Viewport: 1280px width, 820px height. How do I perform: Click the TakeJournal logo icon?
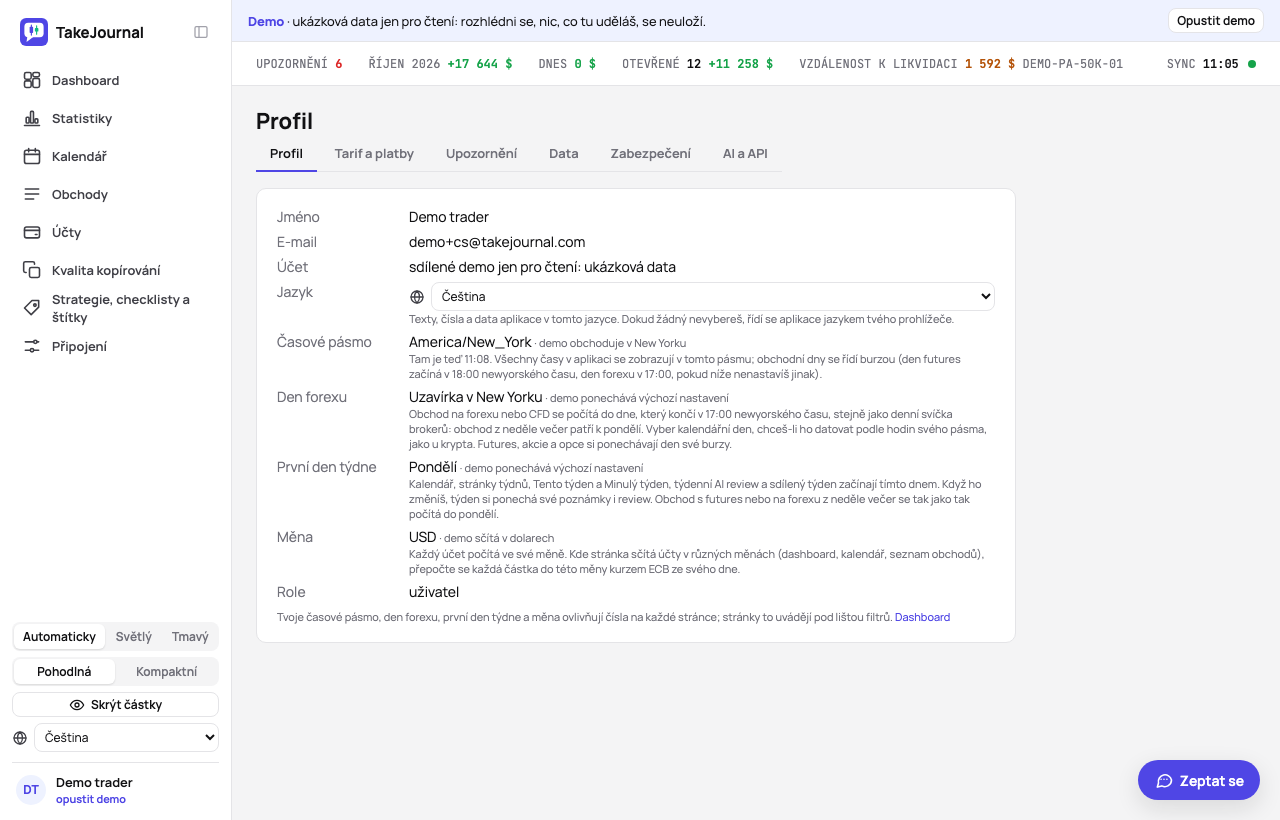point(34,32)
